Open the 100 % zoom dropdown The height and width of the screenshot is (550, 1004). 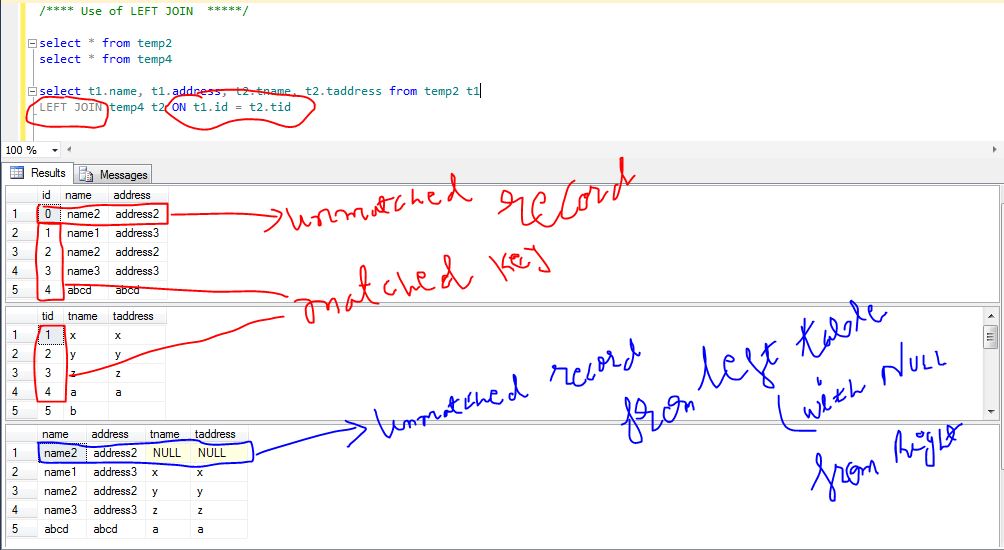pyautogui.click(x=52, y=150)
